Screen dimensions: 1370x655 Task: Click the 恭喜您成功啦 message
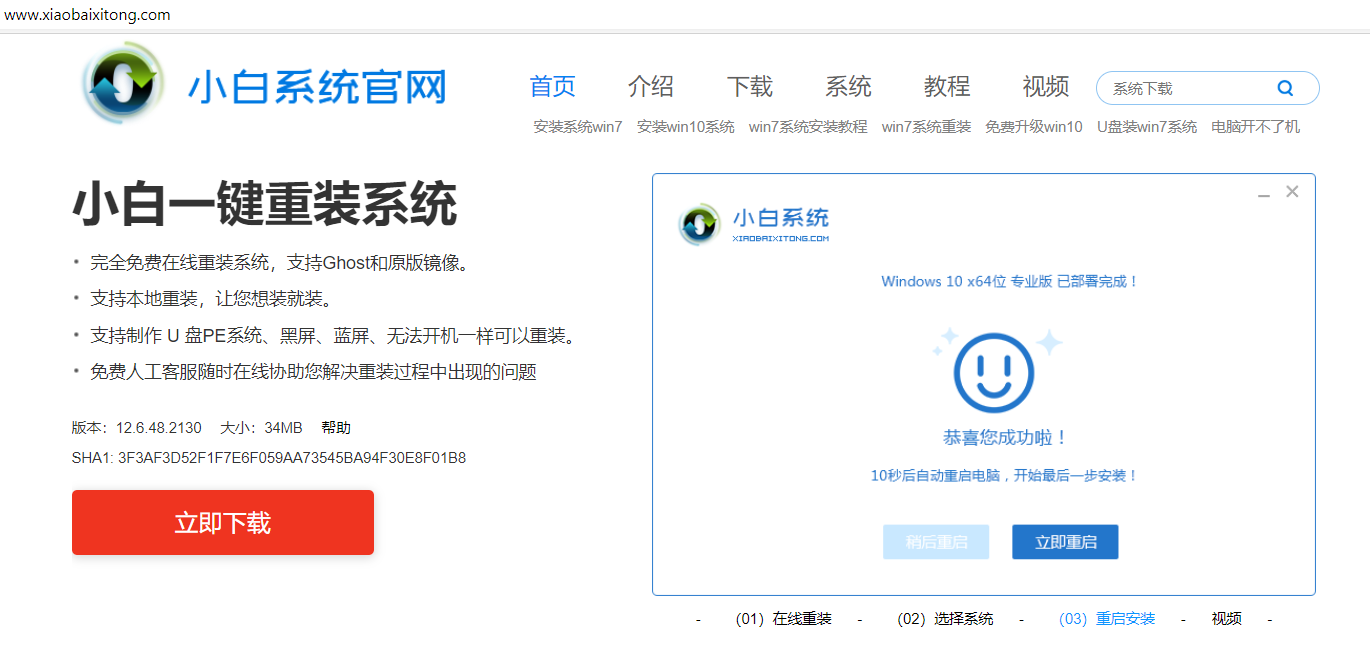(x=1006, y=438)
